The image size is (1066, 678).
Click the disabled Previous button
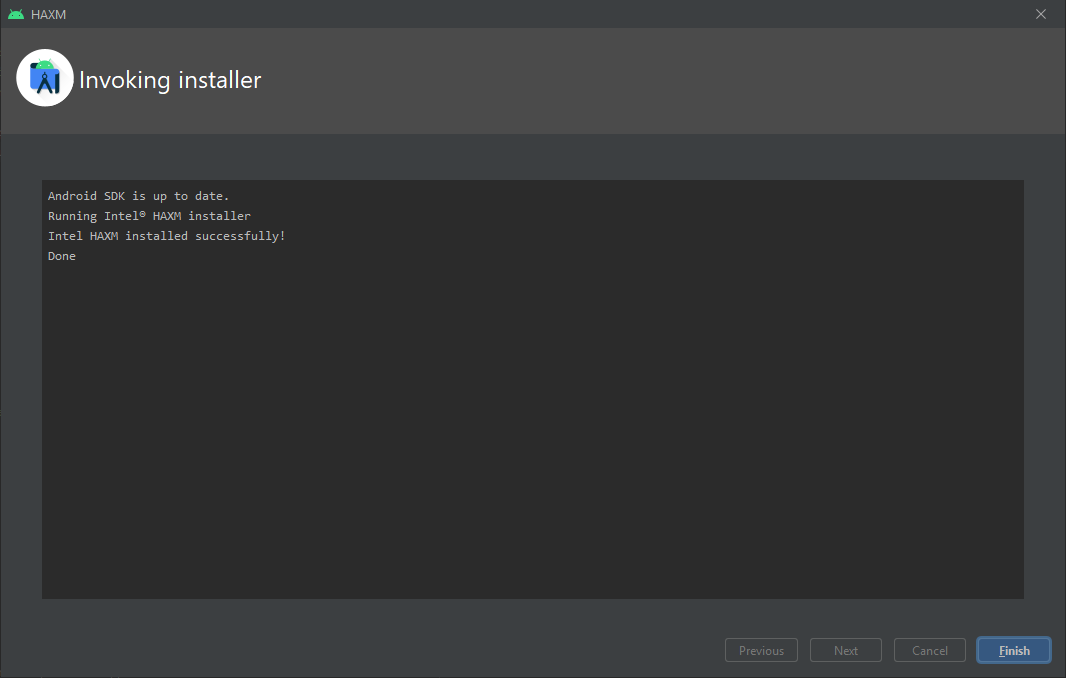pos(761,650)
